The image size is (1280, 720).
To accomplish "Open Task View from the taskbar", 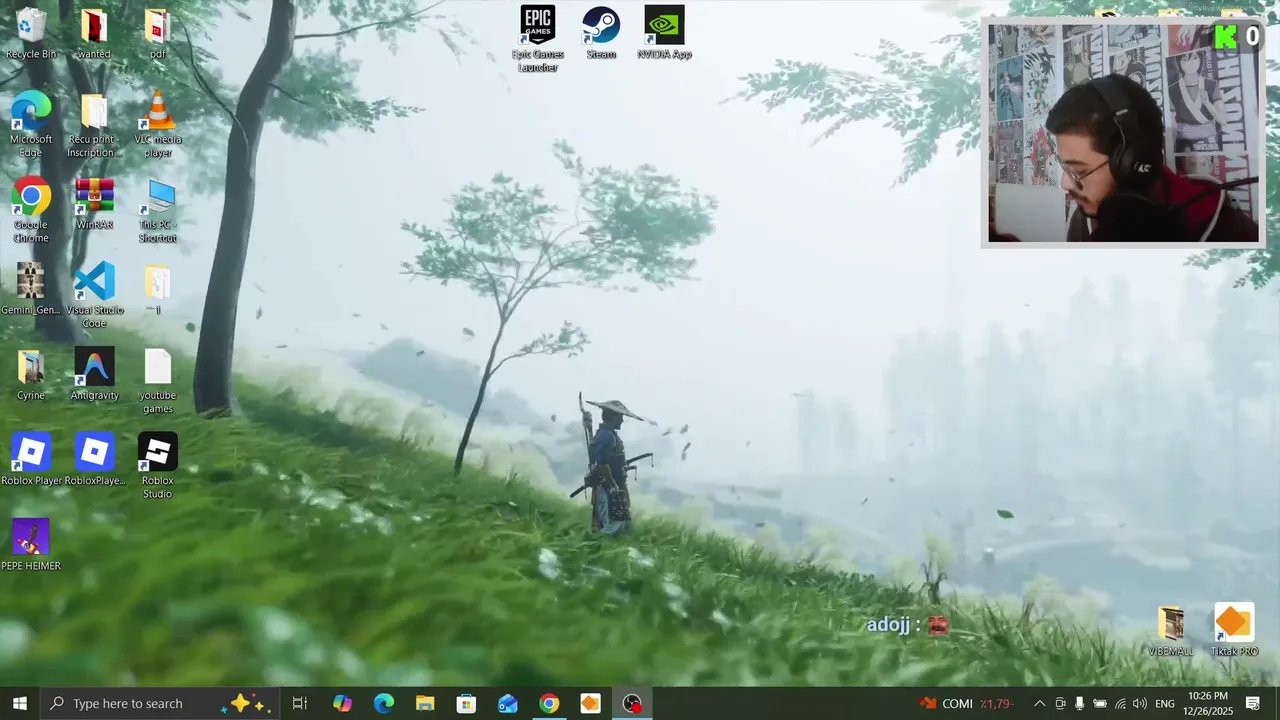I will (x=300, y=703).
